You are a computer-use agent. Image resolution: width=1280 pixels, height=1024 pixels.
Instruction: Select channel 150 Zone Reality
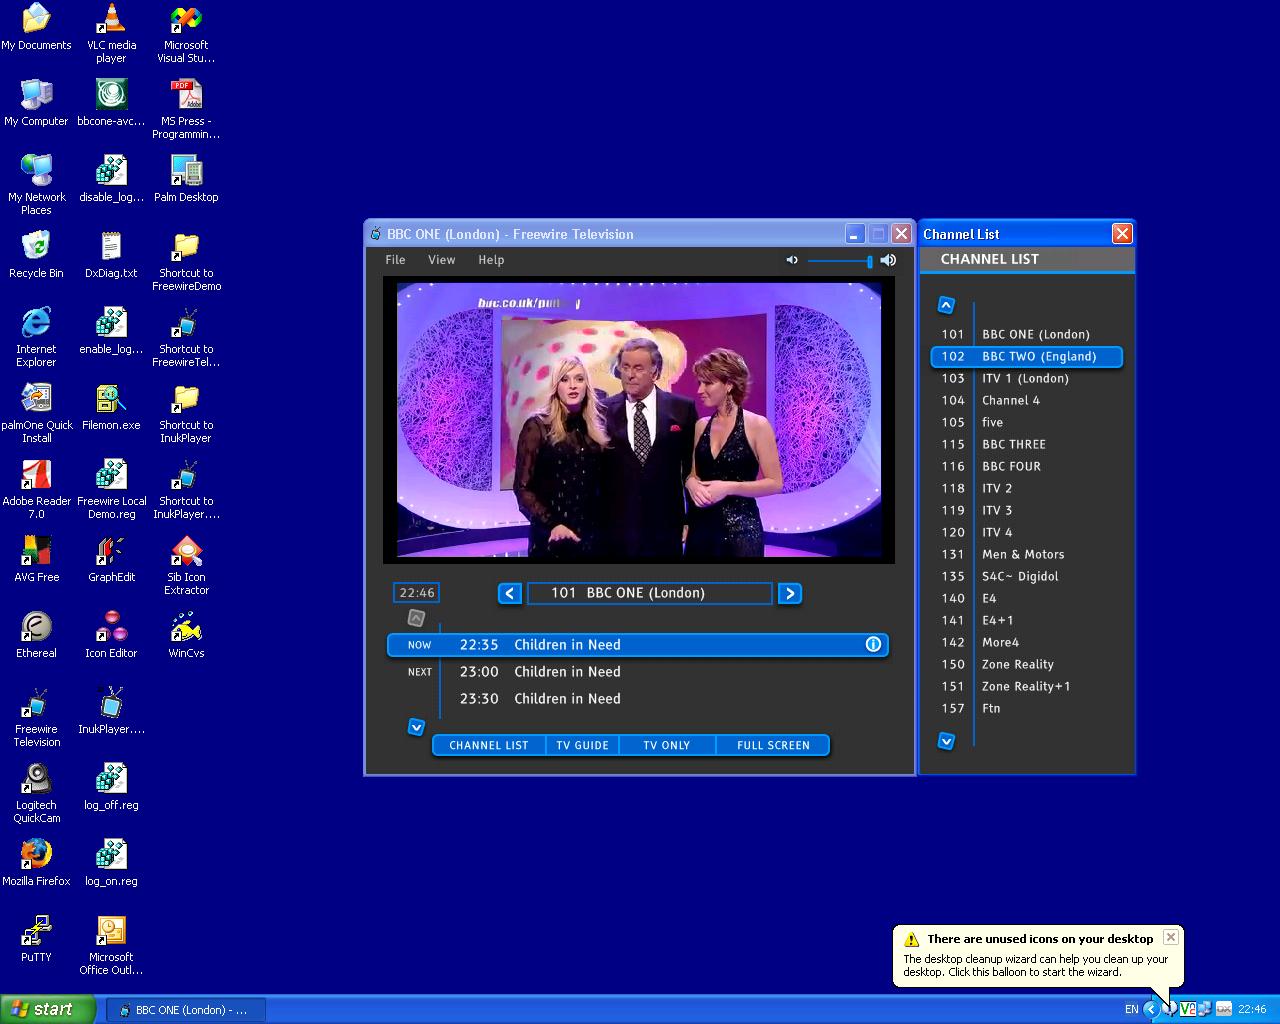tap(1026, 665)
